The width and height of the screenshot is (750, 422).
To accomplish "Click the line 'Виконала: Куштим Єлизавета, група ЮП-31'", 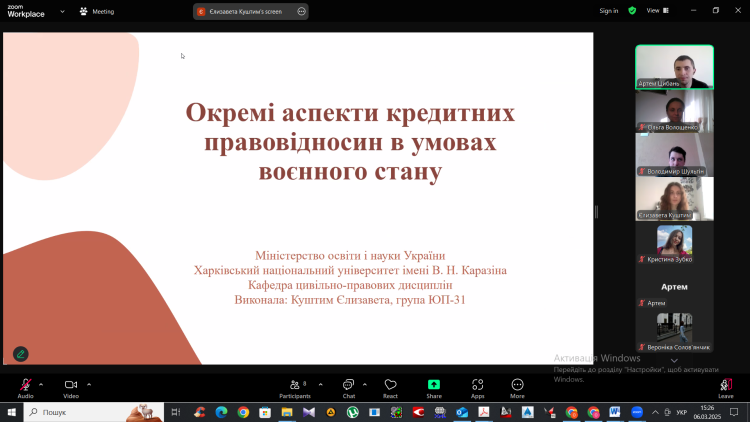I will coord(350,300).
